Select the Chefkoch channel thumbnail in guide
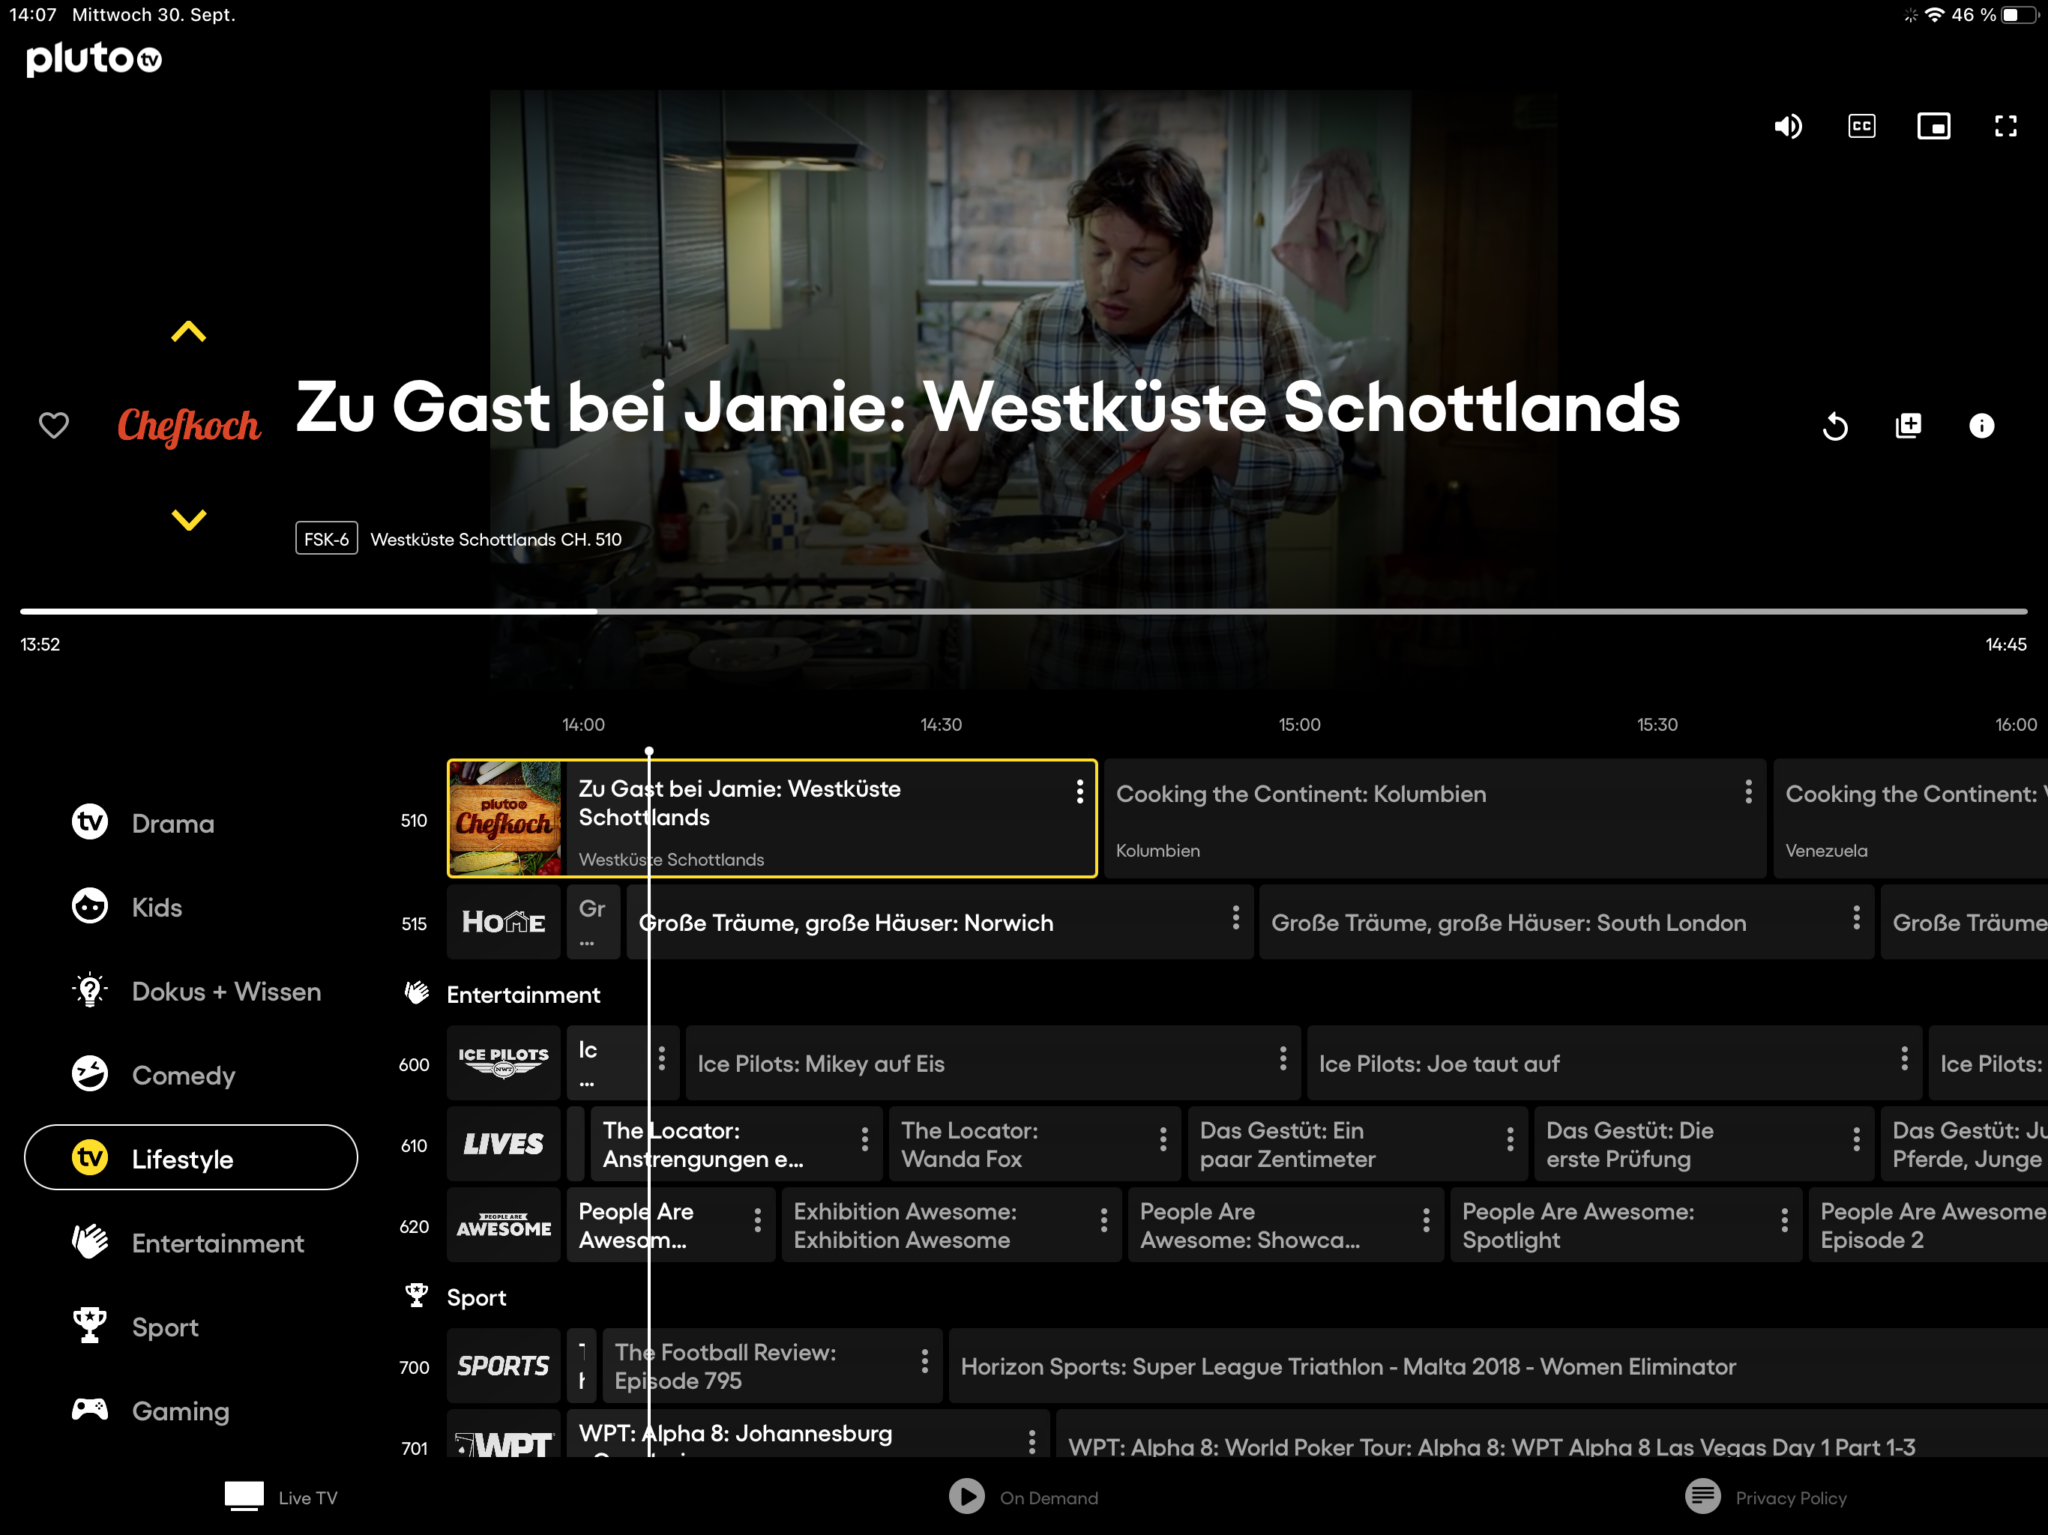 (x=505, y=819)
